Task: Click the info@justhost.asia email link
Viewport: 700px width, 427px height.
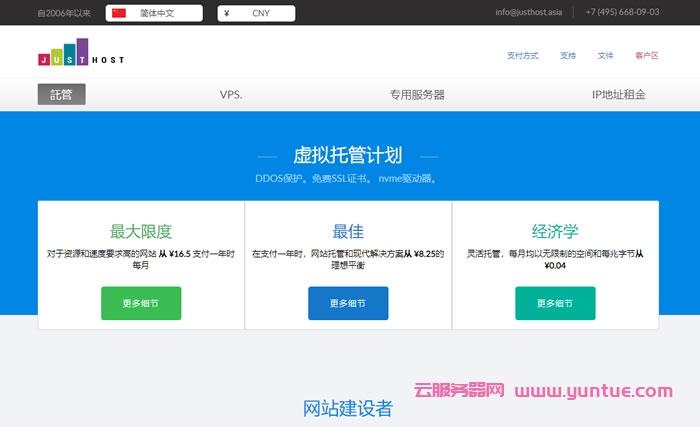Action: point(529,13)
